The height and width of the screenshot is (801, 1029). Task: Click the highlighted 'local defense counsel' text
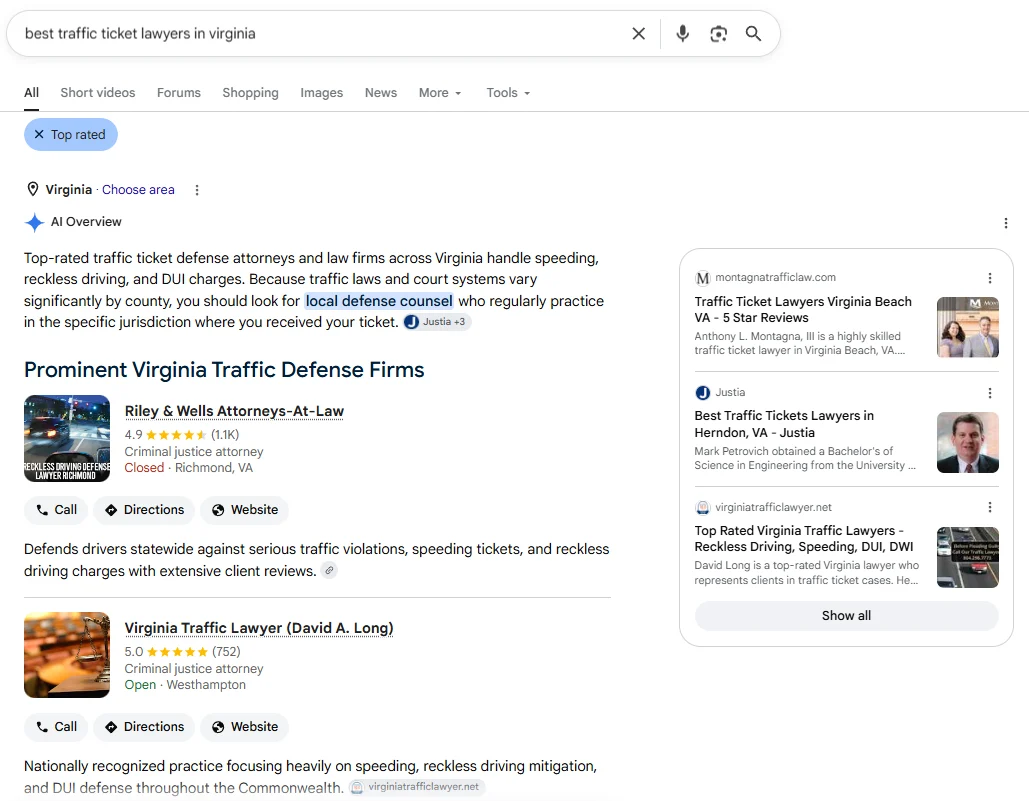tap(379, 301)
